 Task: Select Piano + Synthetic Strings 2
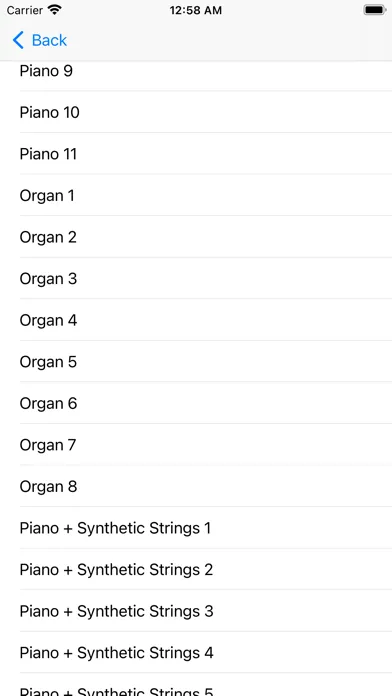pos(196,569)
